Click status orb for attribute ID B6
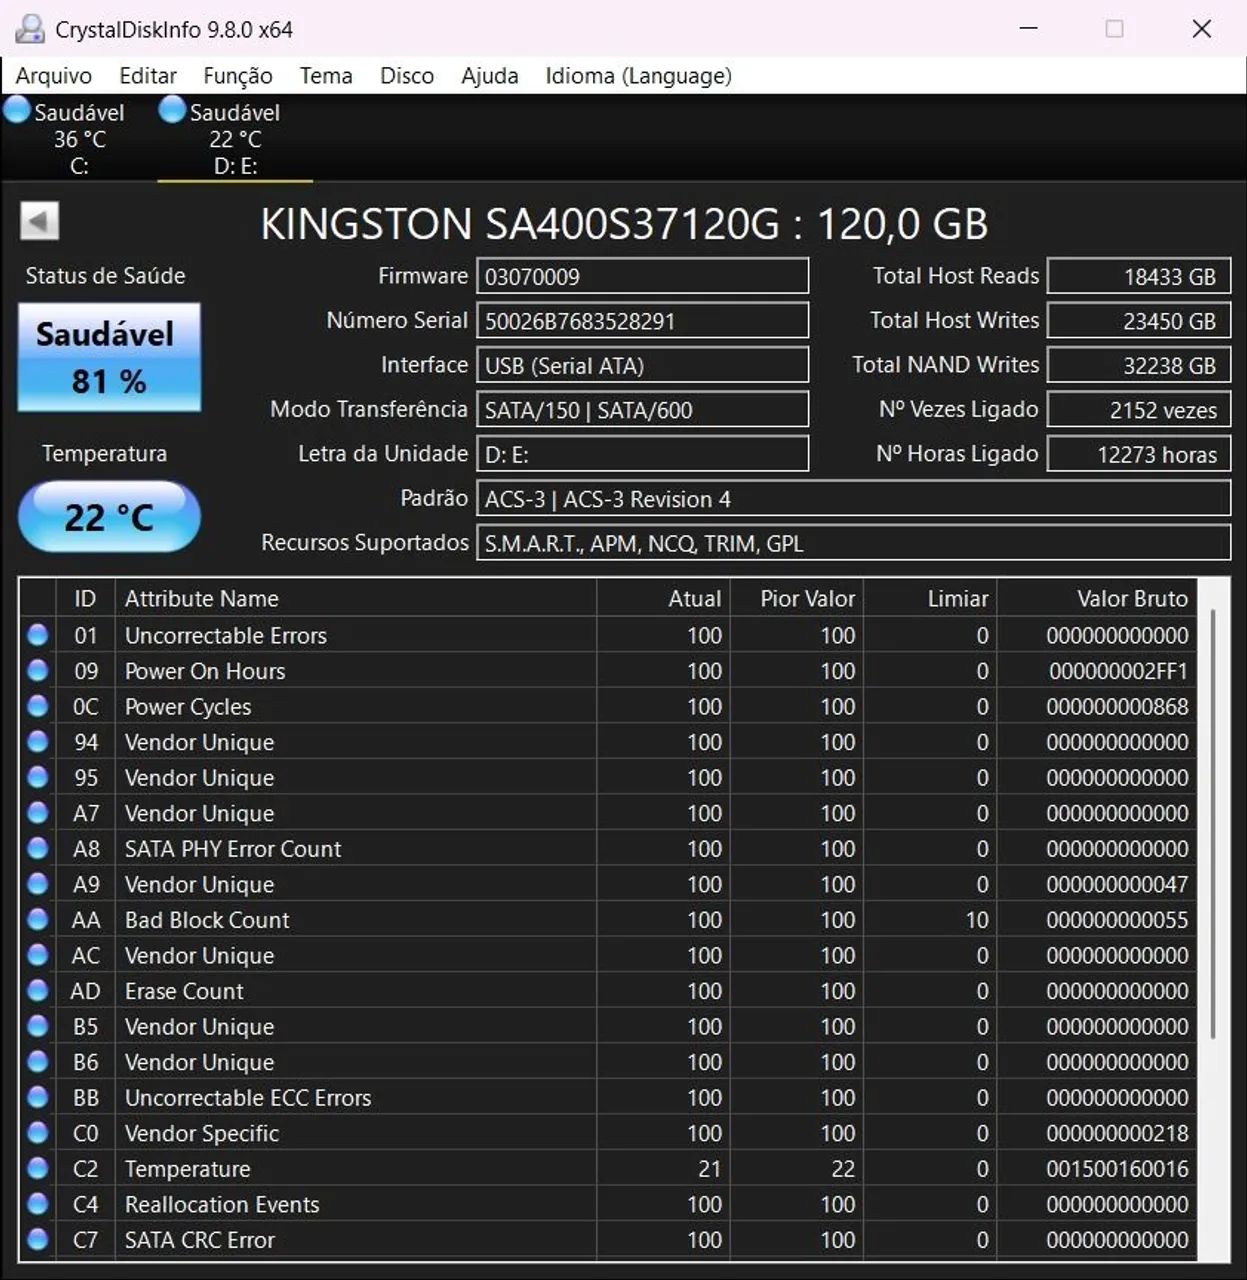 pos(38,1061)
